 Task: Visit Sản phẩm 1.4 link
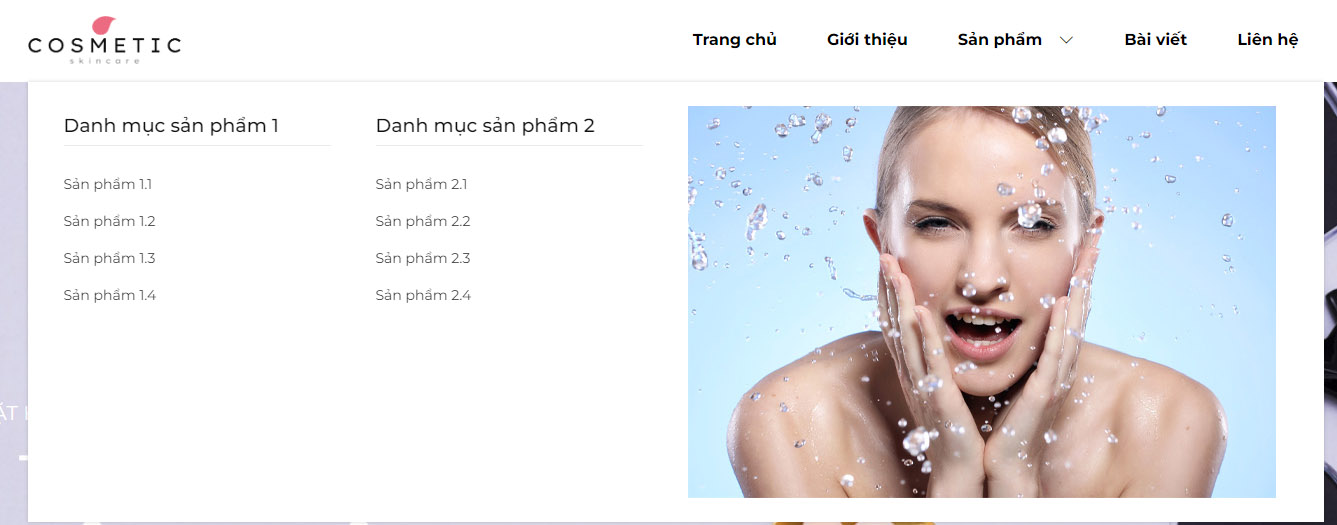[x=110, y=295]
